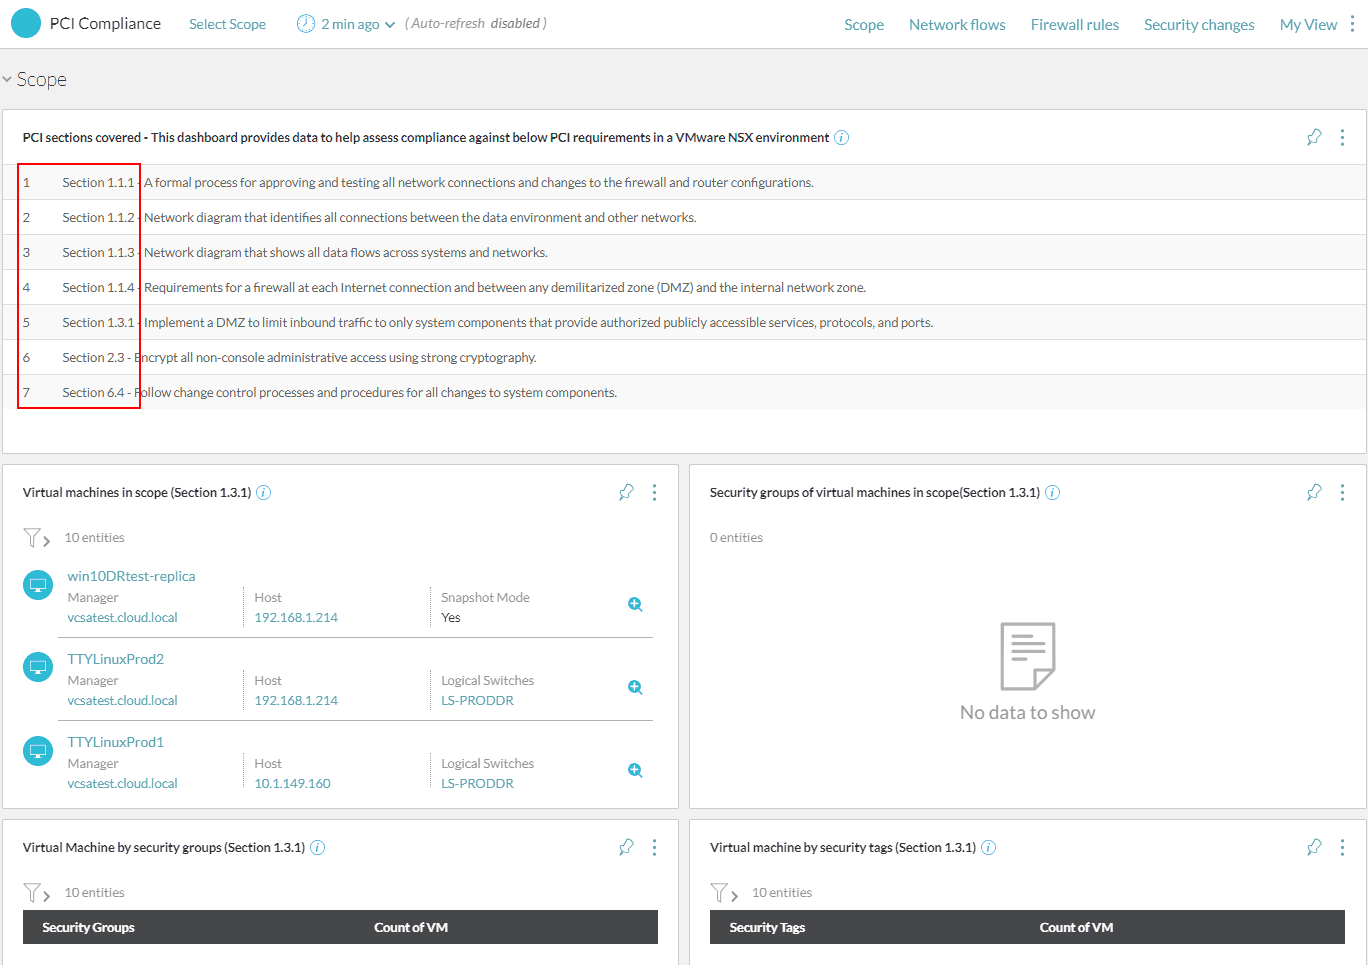This screenshot has height=965, width=1368.
Task: Show info for Virtual machines in scope
Action: tap(264, 492)
